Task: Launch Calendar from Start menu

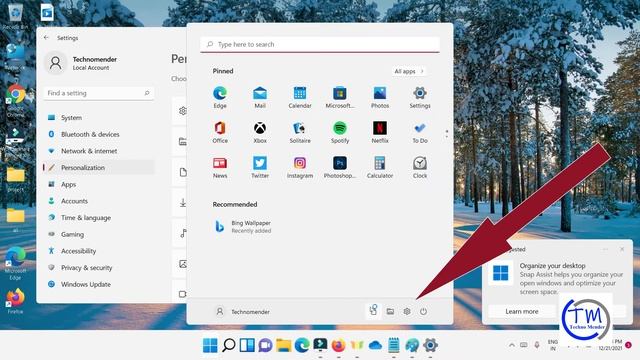Action: 300,98
